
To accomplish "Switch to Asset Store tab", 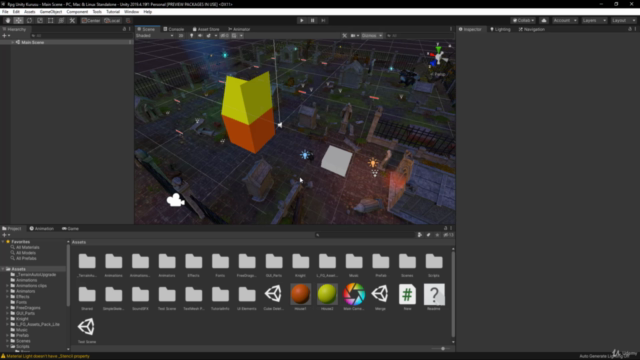I will 206,29.
